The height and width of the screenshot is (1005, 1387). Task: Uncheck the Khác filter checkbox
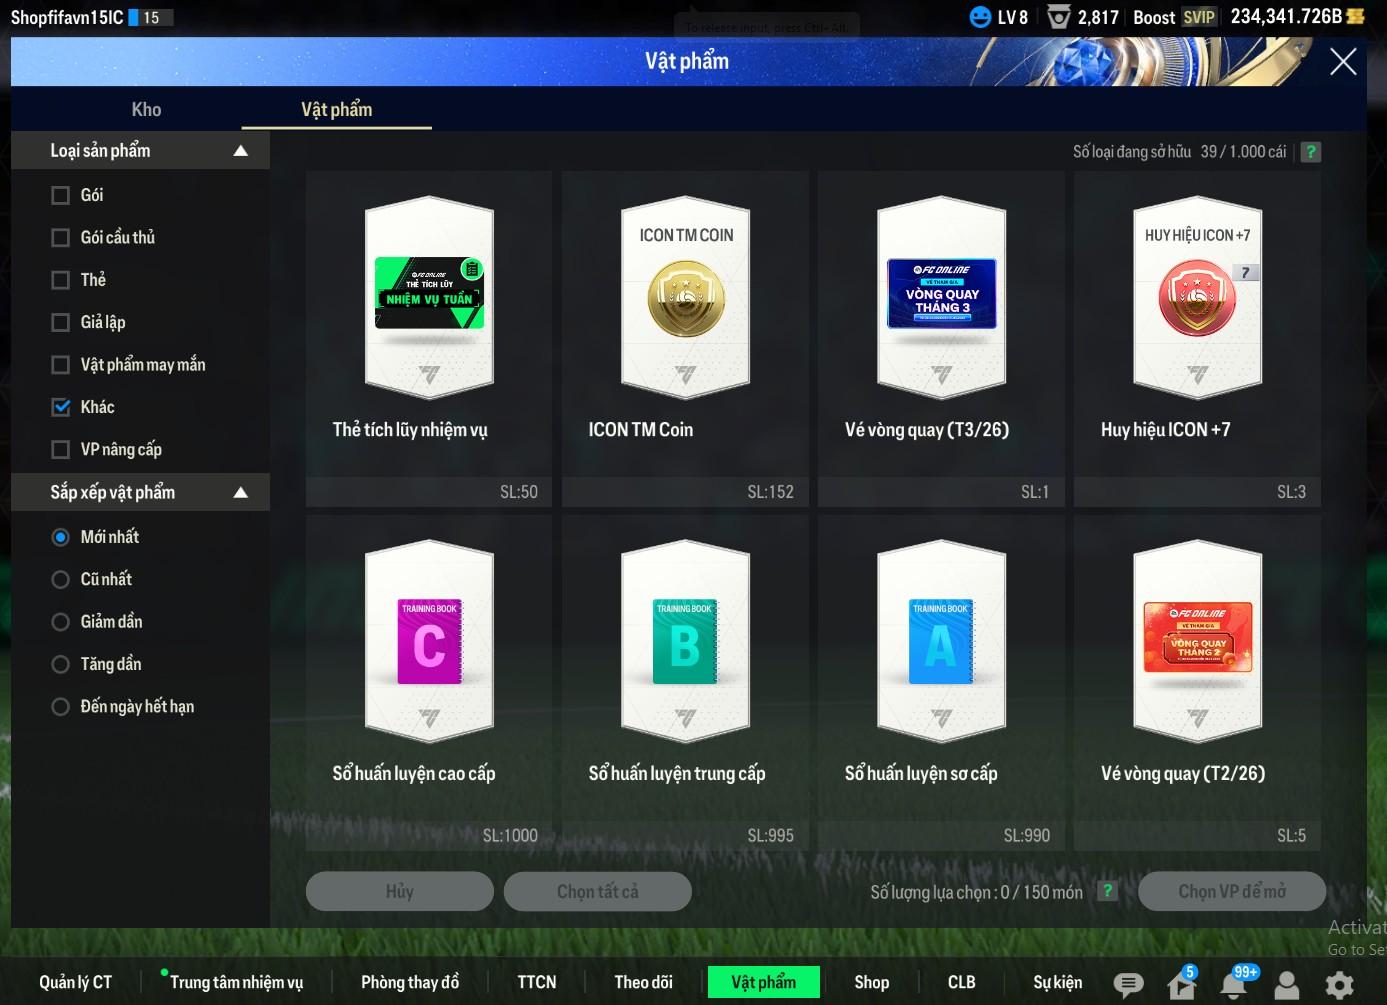pos(61,407)
